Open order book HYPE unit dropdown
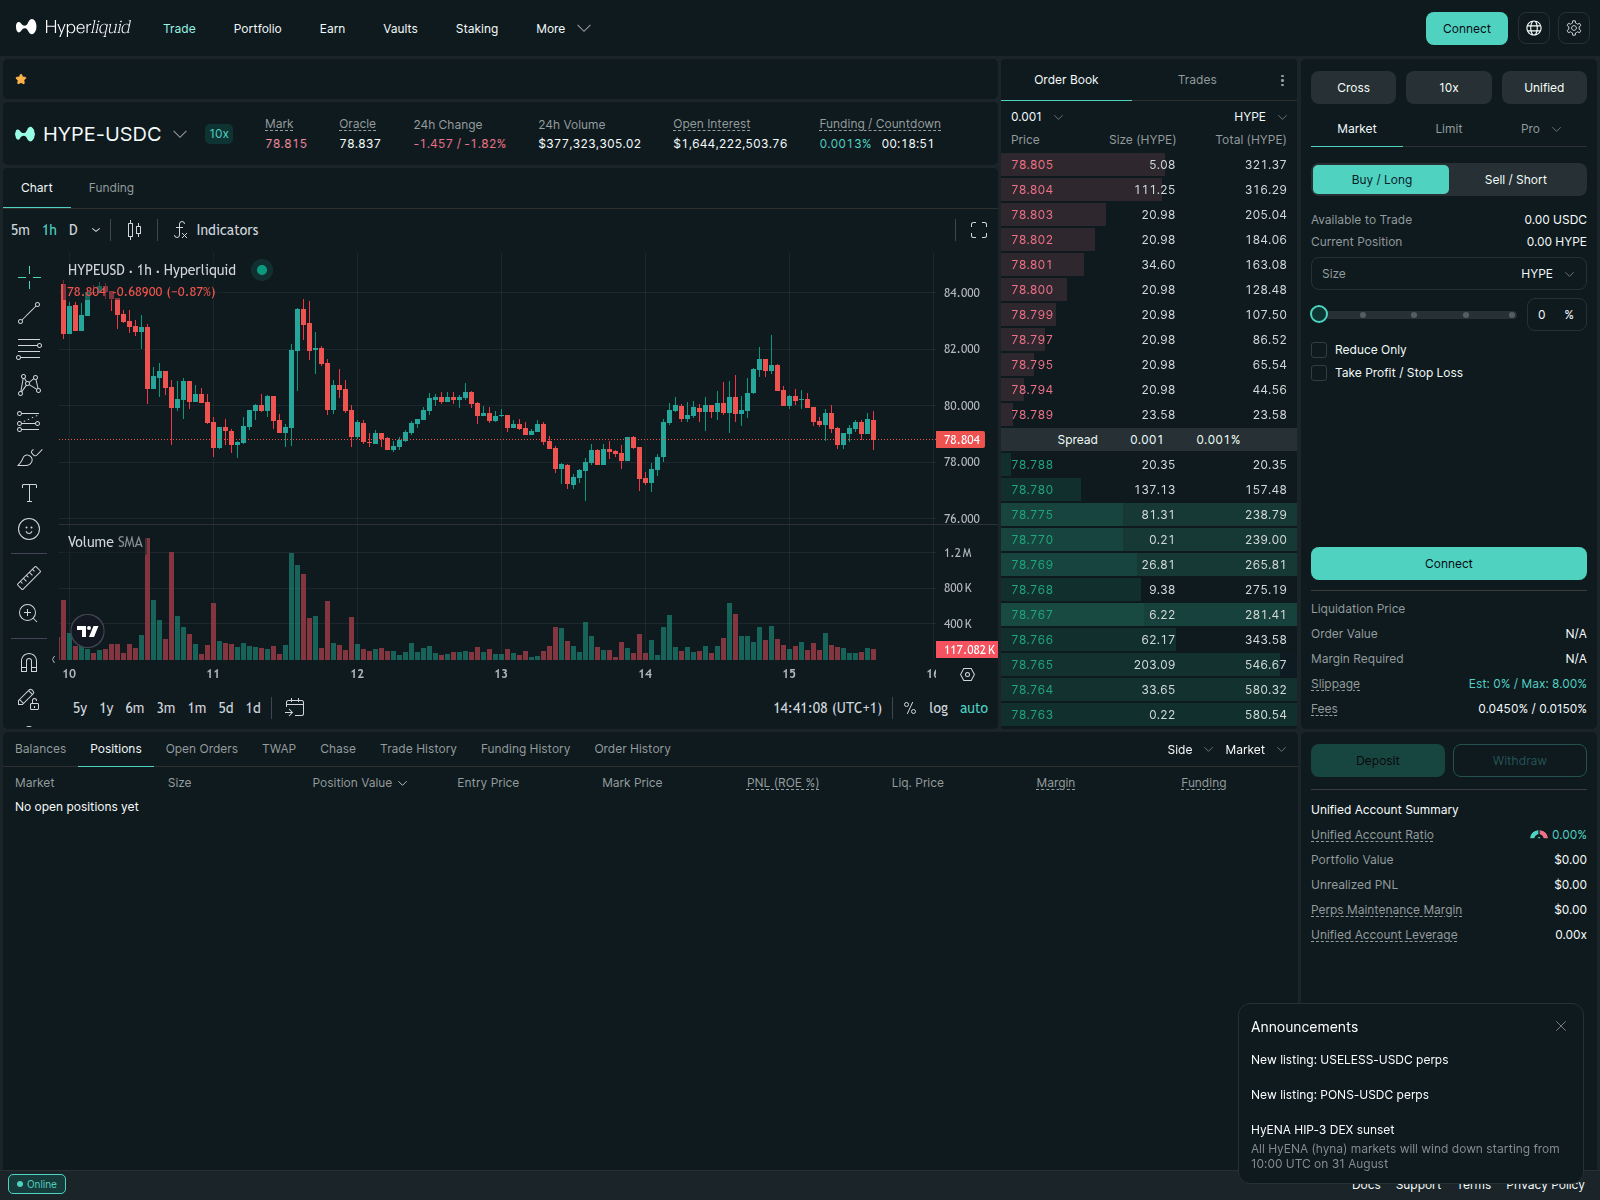Screen dimensions: 1600x1200 pyautogui.click(x=1260, y=117)
